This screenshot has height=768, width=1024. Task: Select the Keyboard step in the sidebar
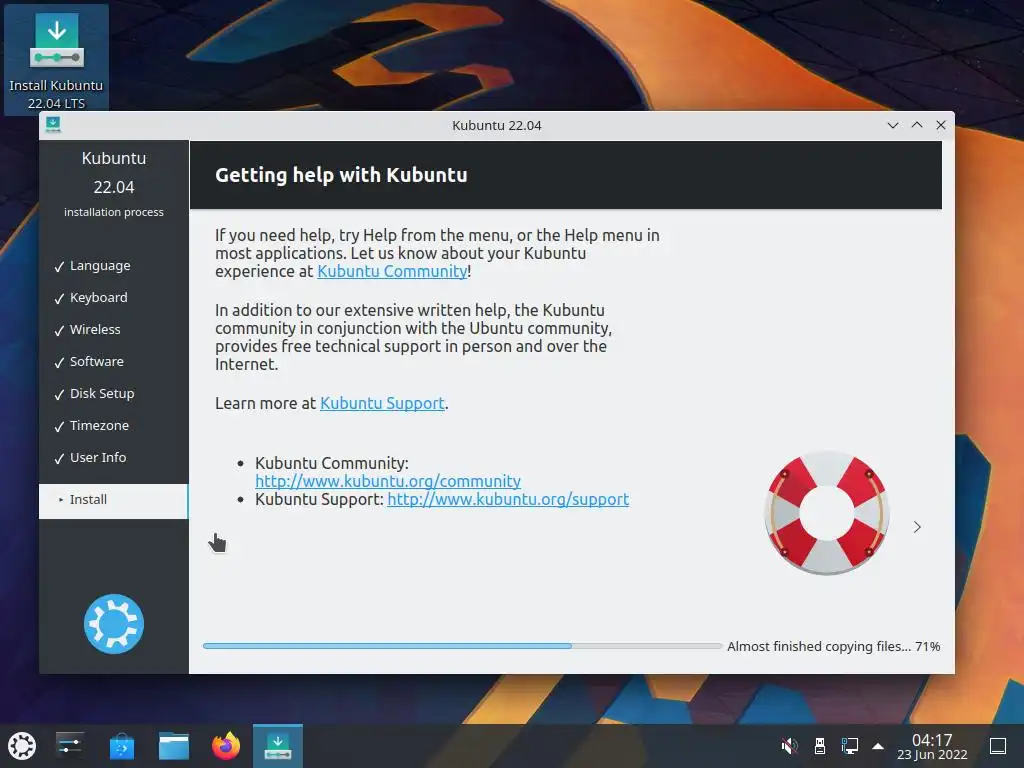[x=99, y=298]
